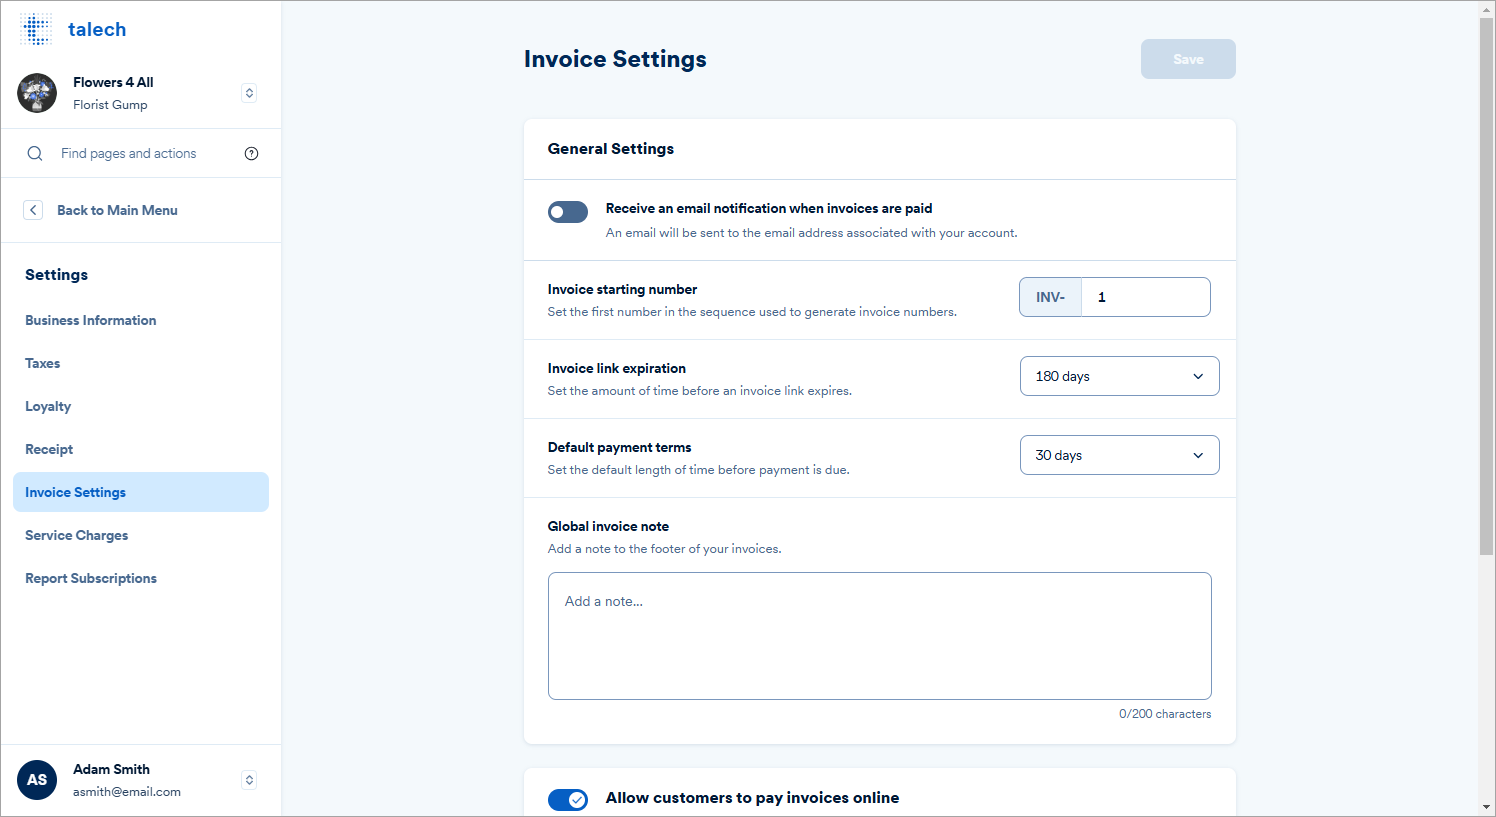Click the Find pages and actions search field
This screenshot has width=1496, height=817.
(129, 153)
